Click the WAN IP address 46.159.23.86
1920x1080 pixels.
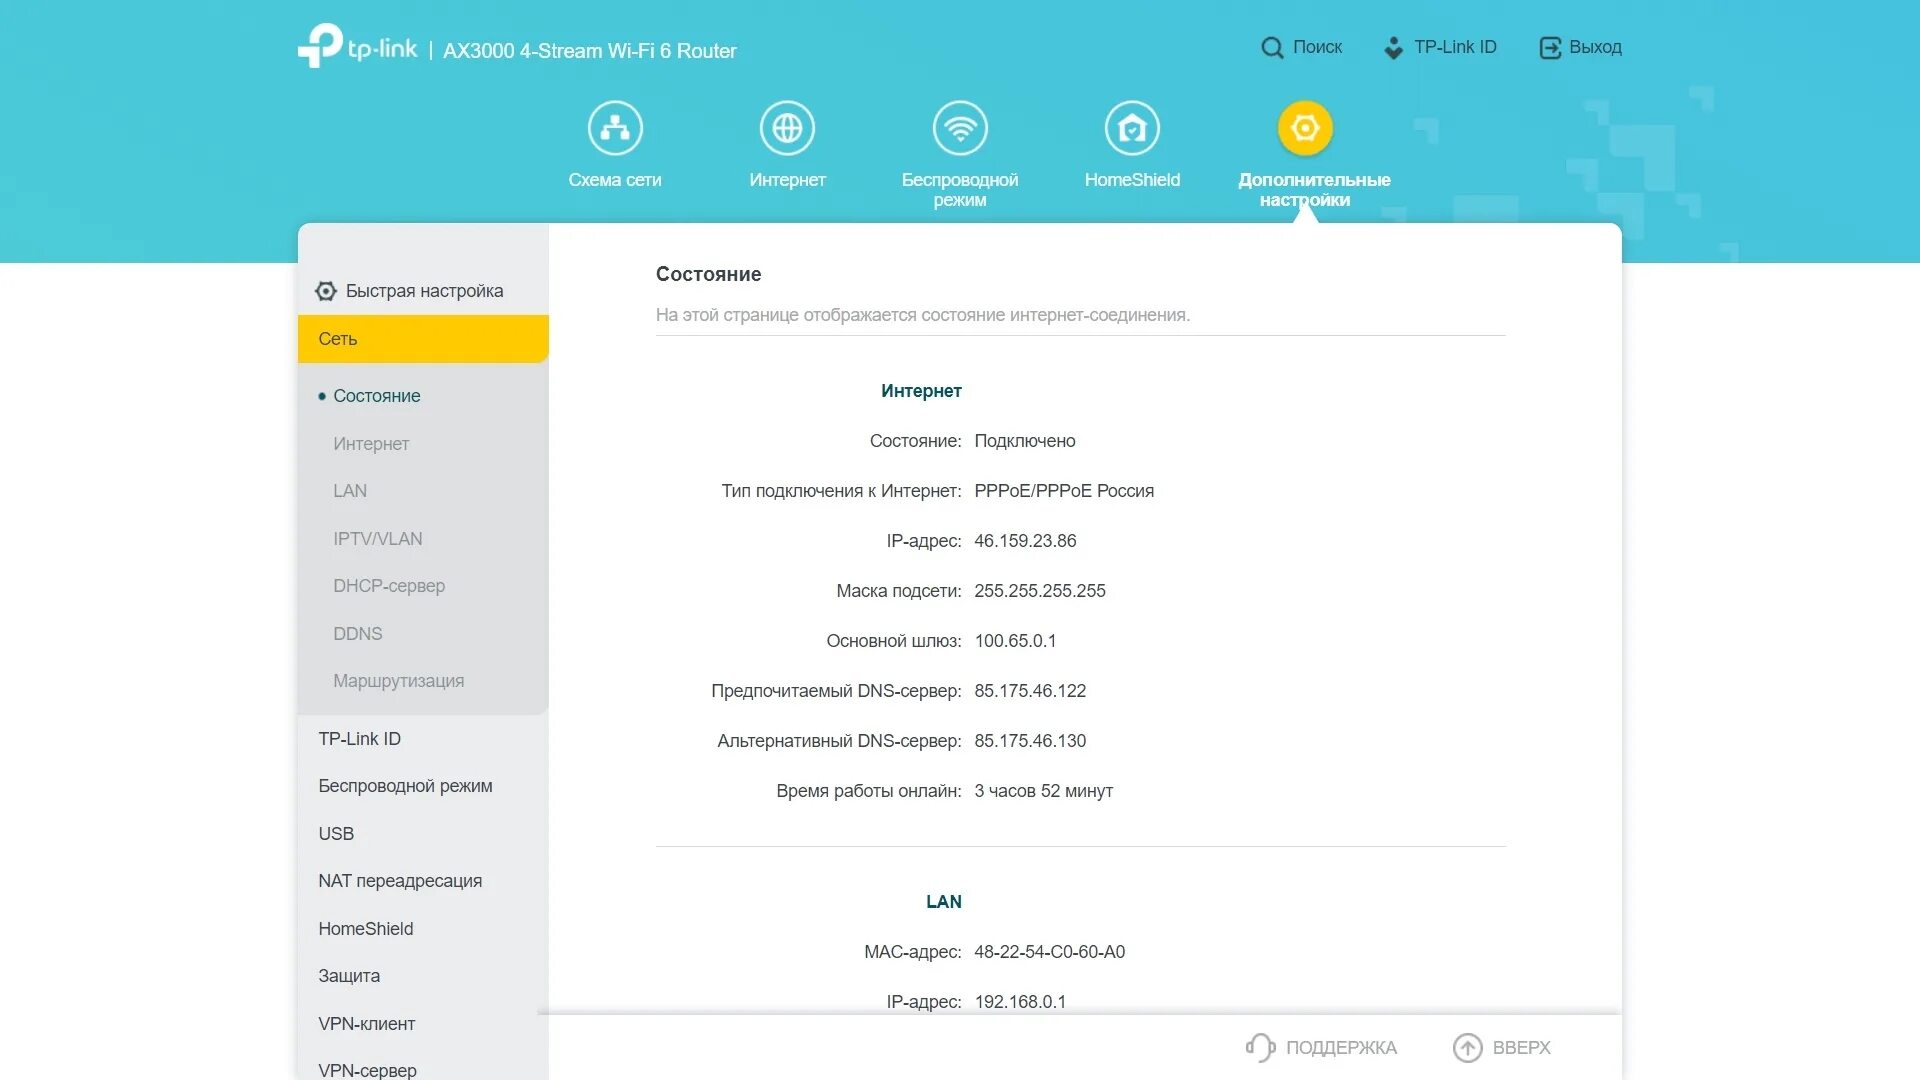pyautogui.click(x=1025, y=541)
